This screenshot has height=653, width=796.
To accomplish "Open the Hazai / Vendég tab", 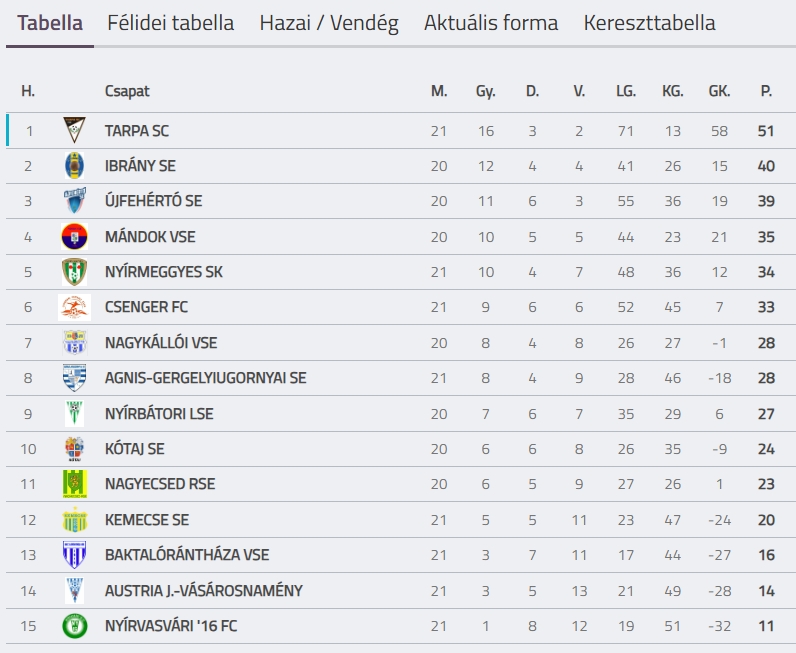I will pos(329,23).
